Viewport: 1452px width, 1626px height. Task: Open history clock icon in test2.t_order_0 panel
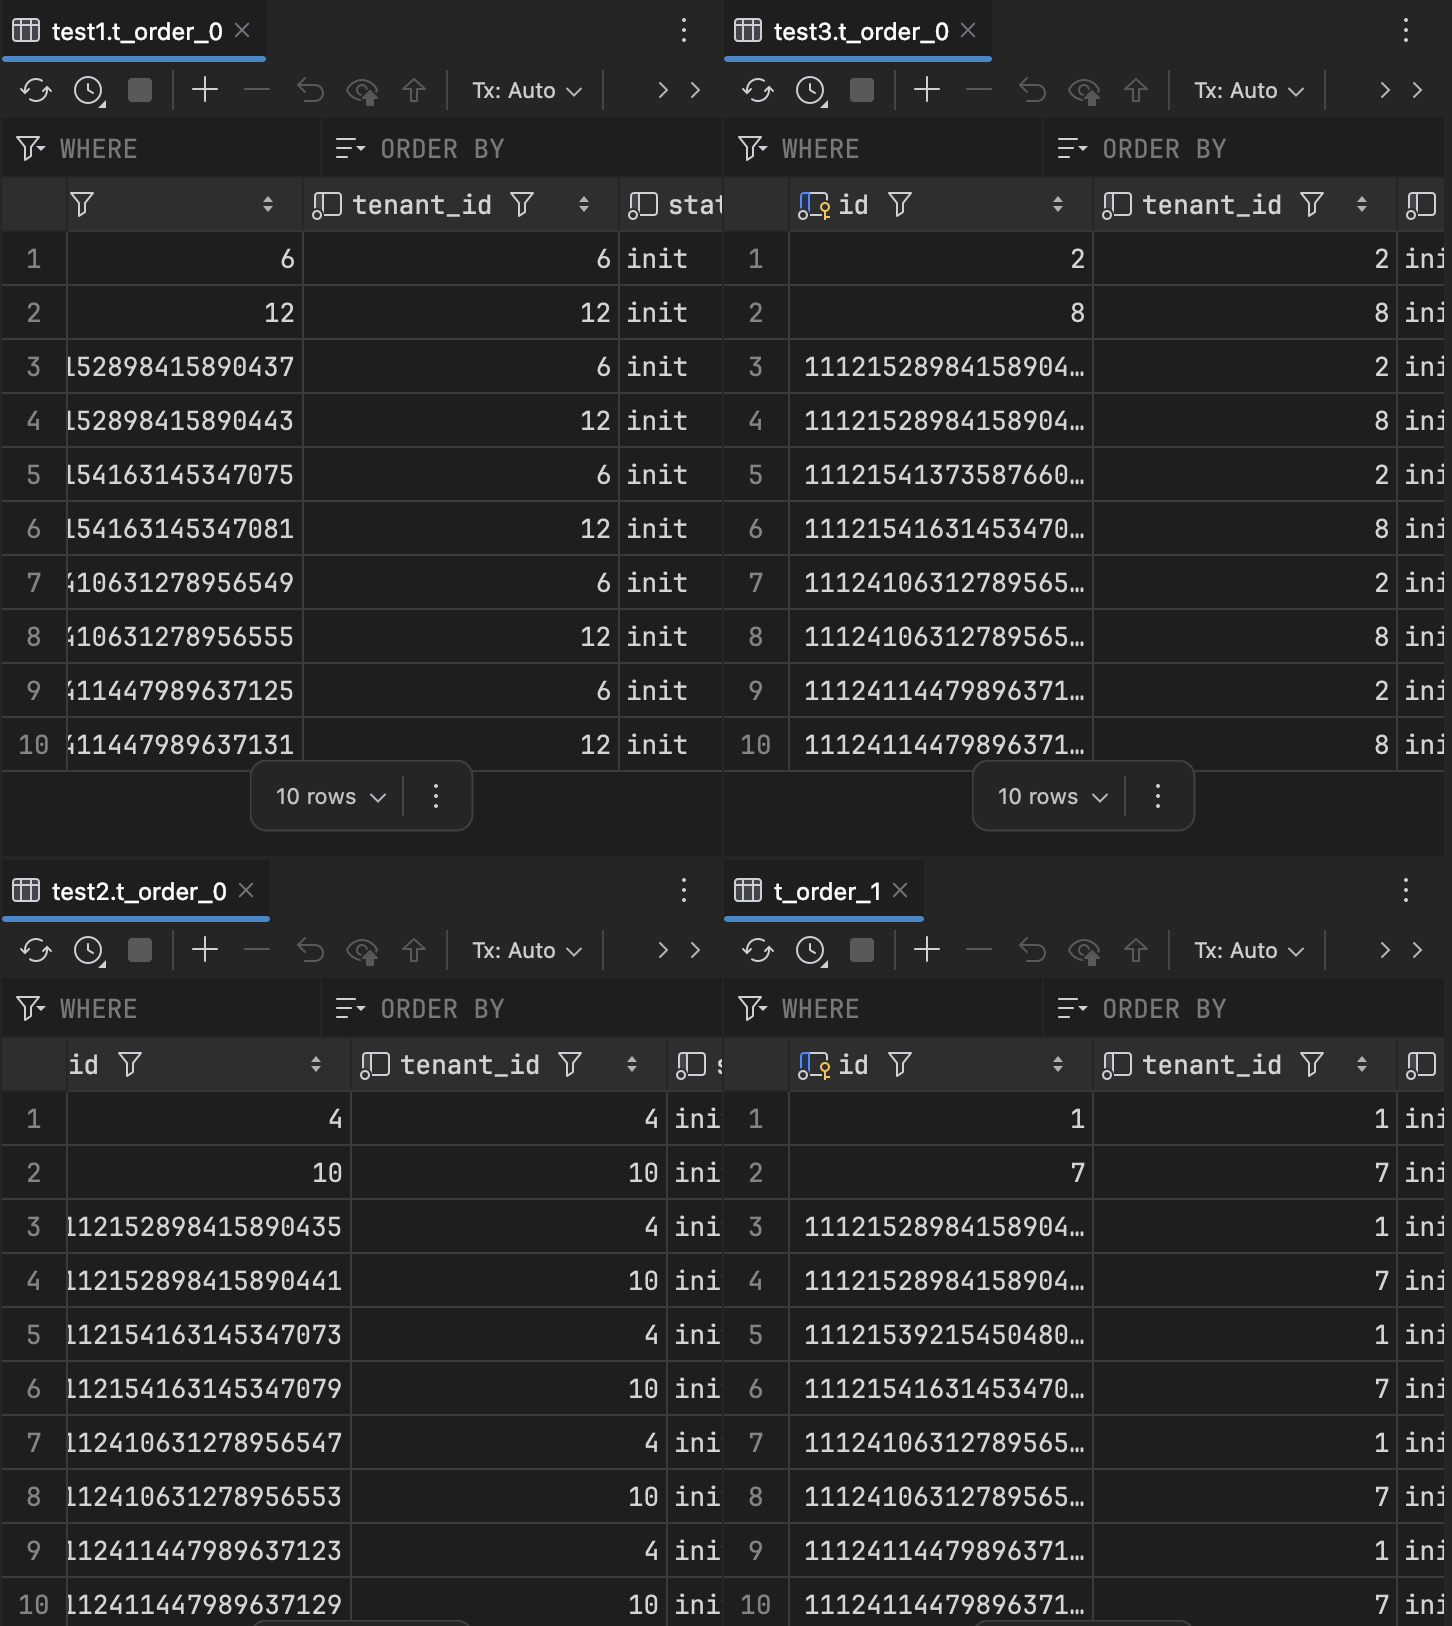click(89, 951)
